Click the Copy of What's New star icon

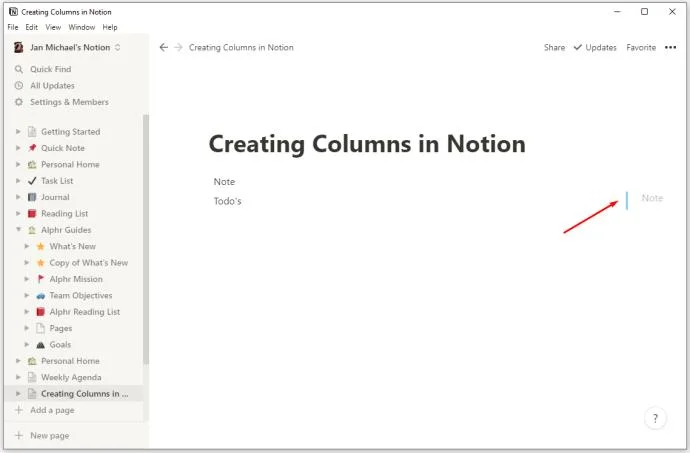pyautogui.click(x=40, y=262)
